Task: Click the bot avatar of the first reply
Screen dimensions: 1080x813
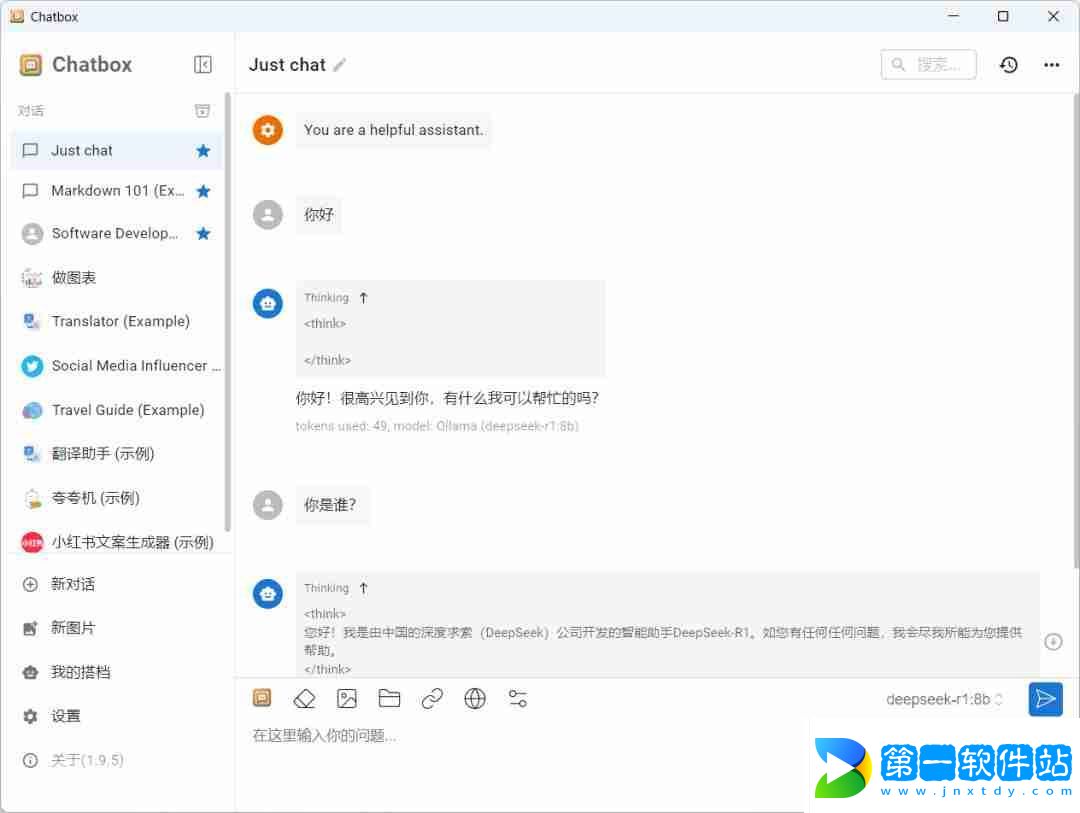Action: [x=268, y=303]
